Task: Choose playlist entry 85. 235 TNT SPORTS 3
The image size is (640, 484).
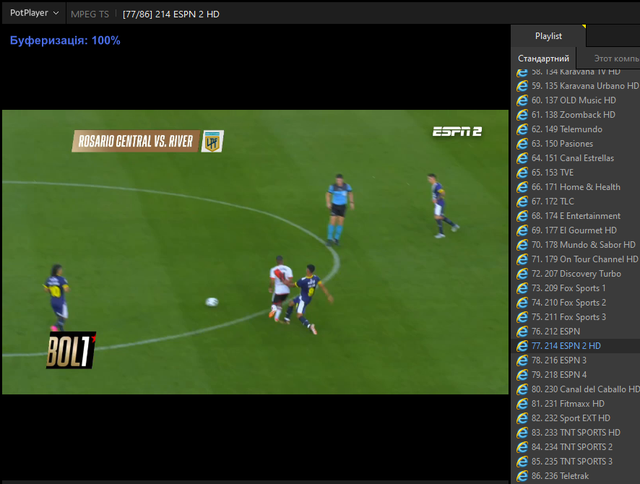Action: point(576,462)
